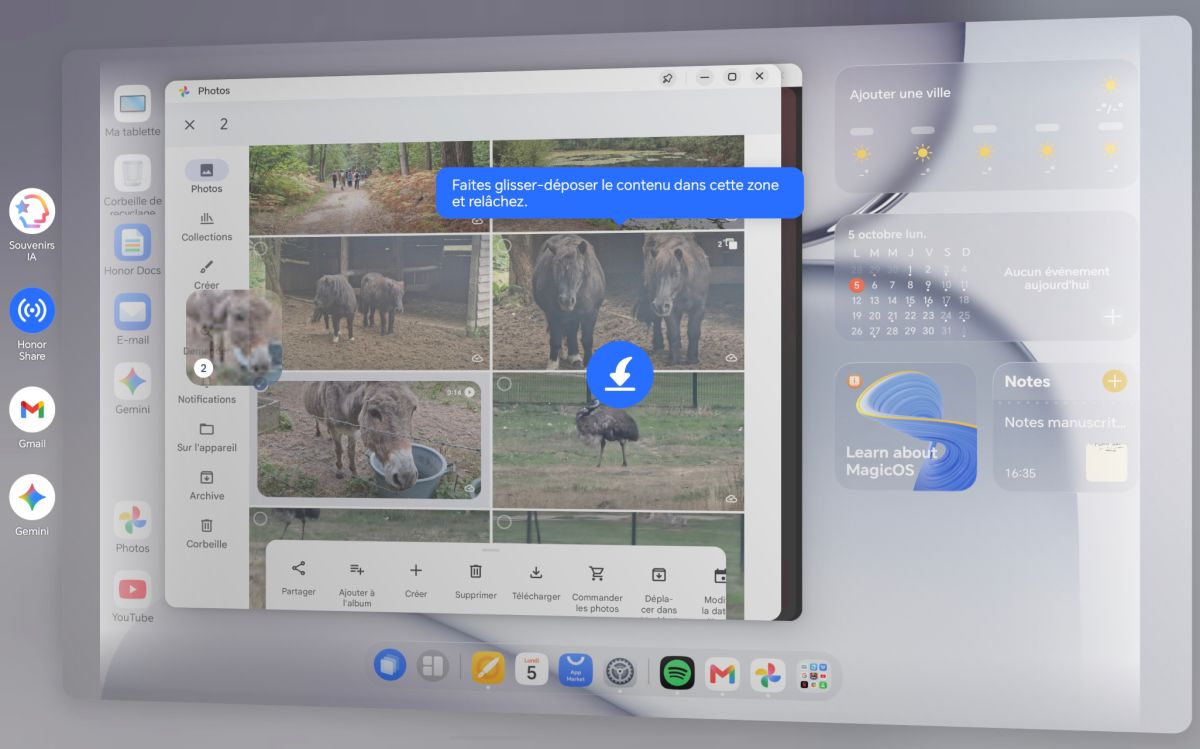Screen dimensions: 1200x749
Task: Open the Calendar app showing 5 in the dock
Action: click(531, 668)
